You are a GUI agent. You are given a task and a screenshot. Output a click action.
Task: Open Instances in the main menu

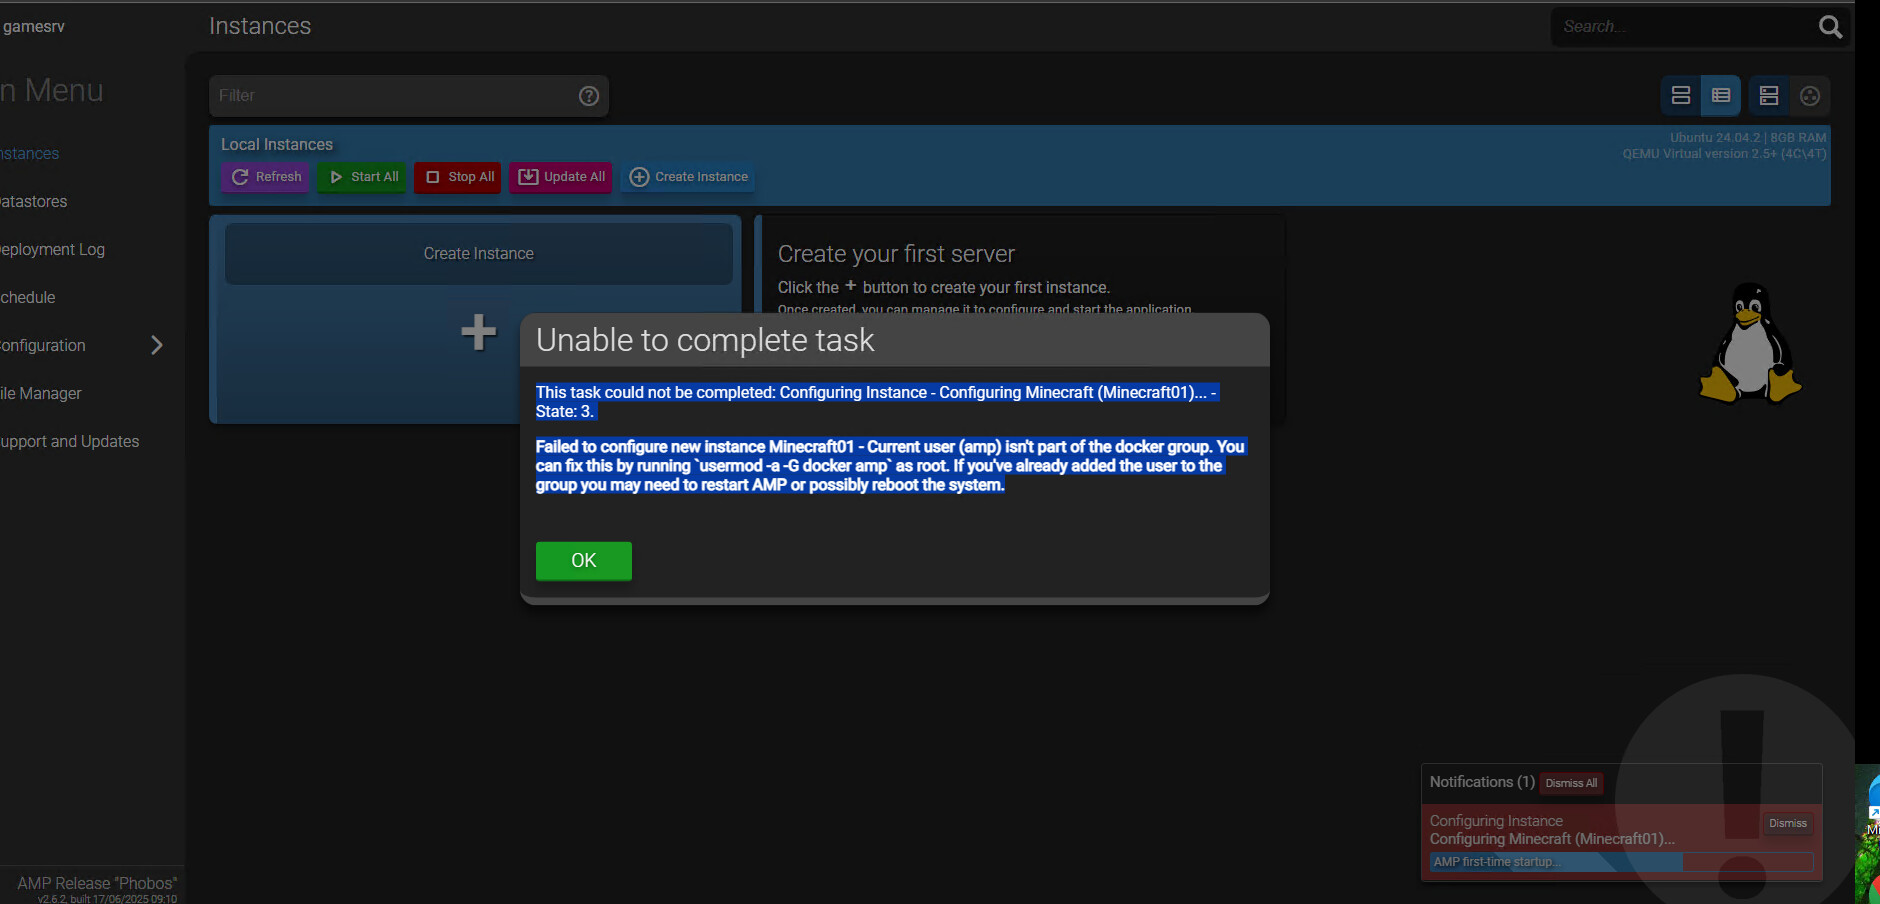pyautogui.click(x=30, y=154)
